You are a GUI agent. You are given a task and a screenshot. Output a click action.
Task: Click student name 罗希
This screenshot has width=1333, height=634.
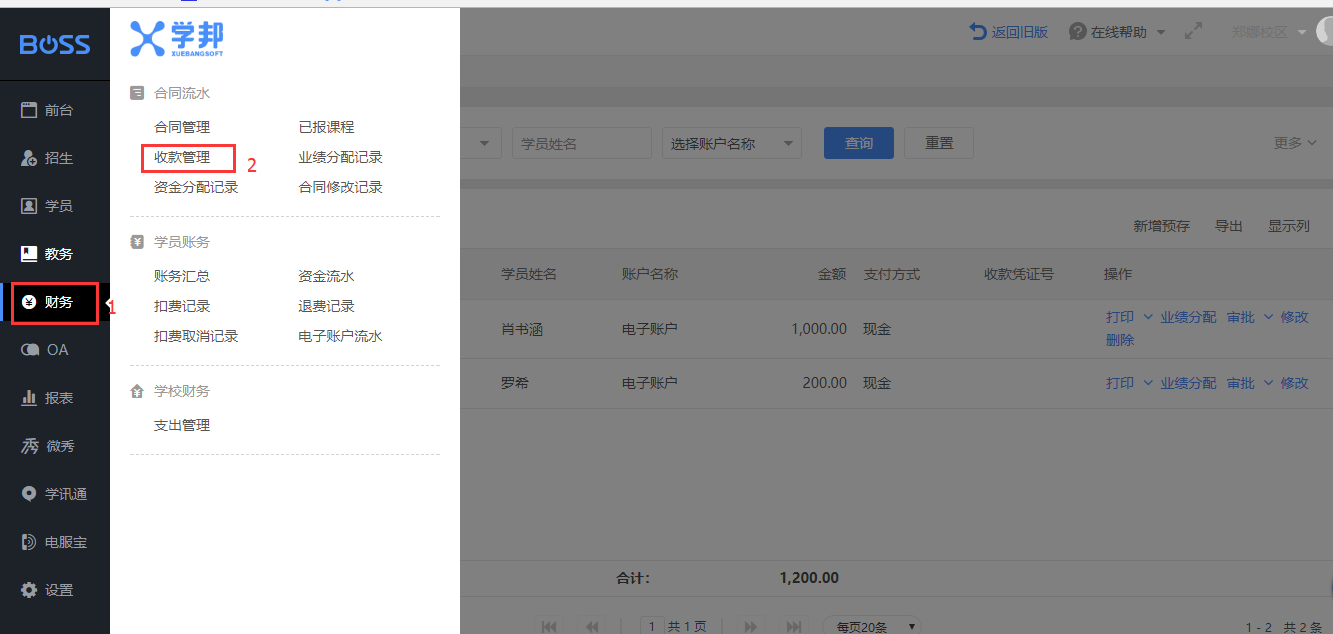point(515,383)
